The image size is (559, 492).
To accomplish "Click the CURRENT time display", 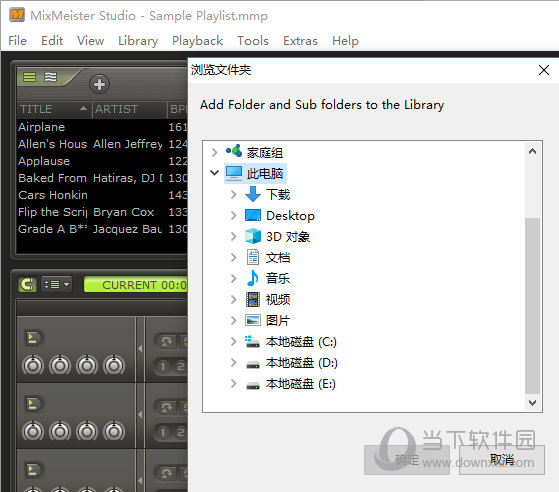I will tap(135, 285).
